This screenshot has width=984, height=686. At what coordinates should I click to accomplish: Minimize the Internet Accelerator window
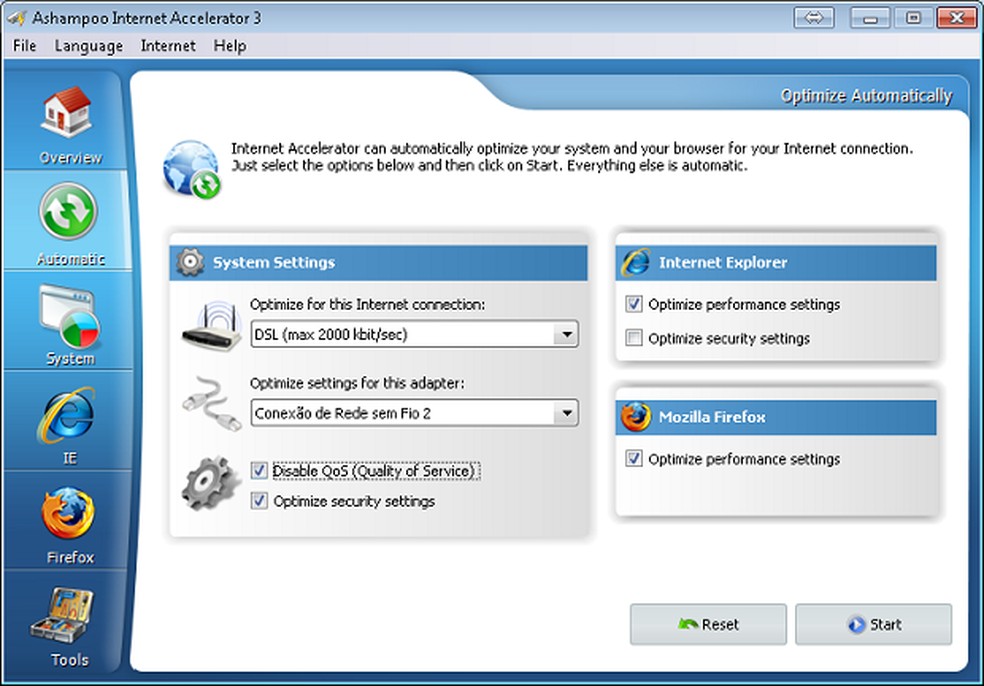point(870,18)
